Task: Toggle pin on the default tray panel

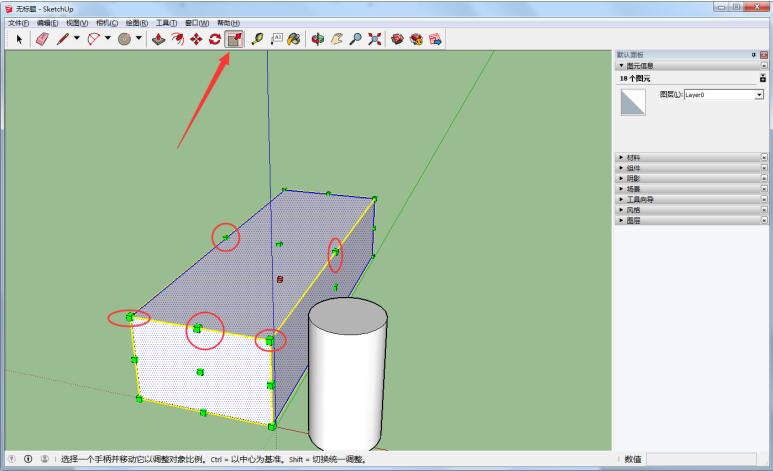Action: click(753, 55)
